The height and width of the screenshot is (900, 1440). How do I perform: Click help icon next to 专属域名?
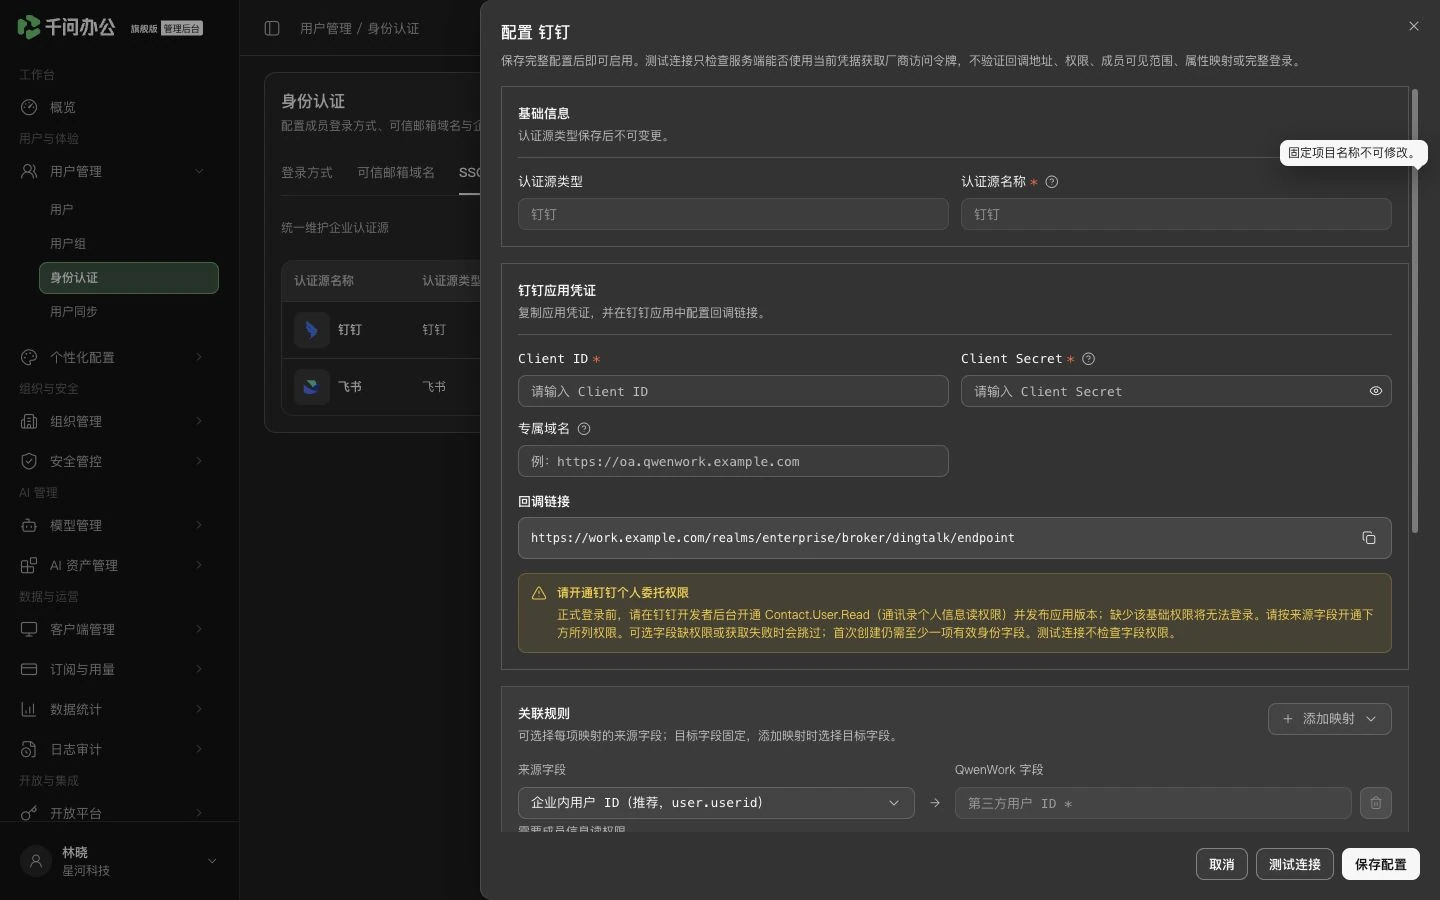584,429
